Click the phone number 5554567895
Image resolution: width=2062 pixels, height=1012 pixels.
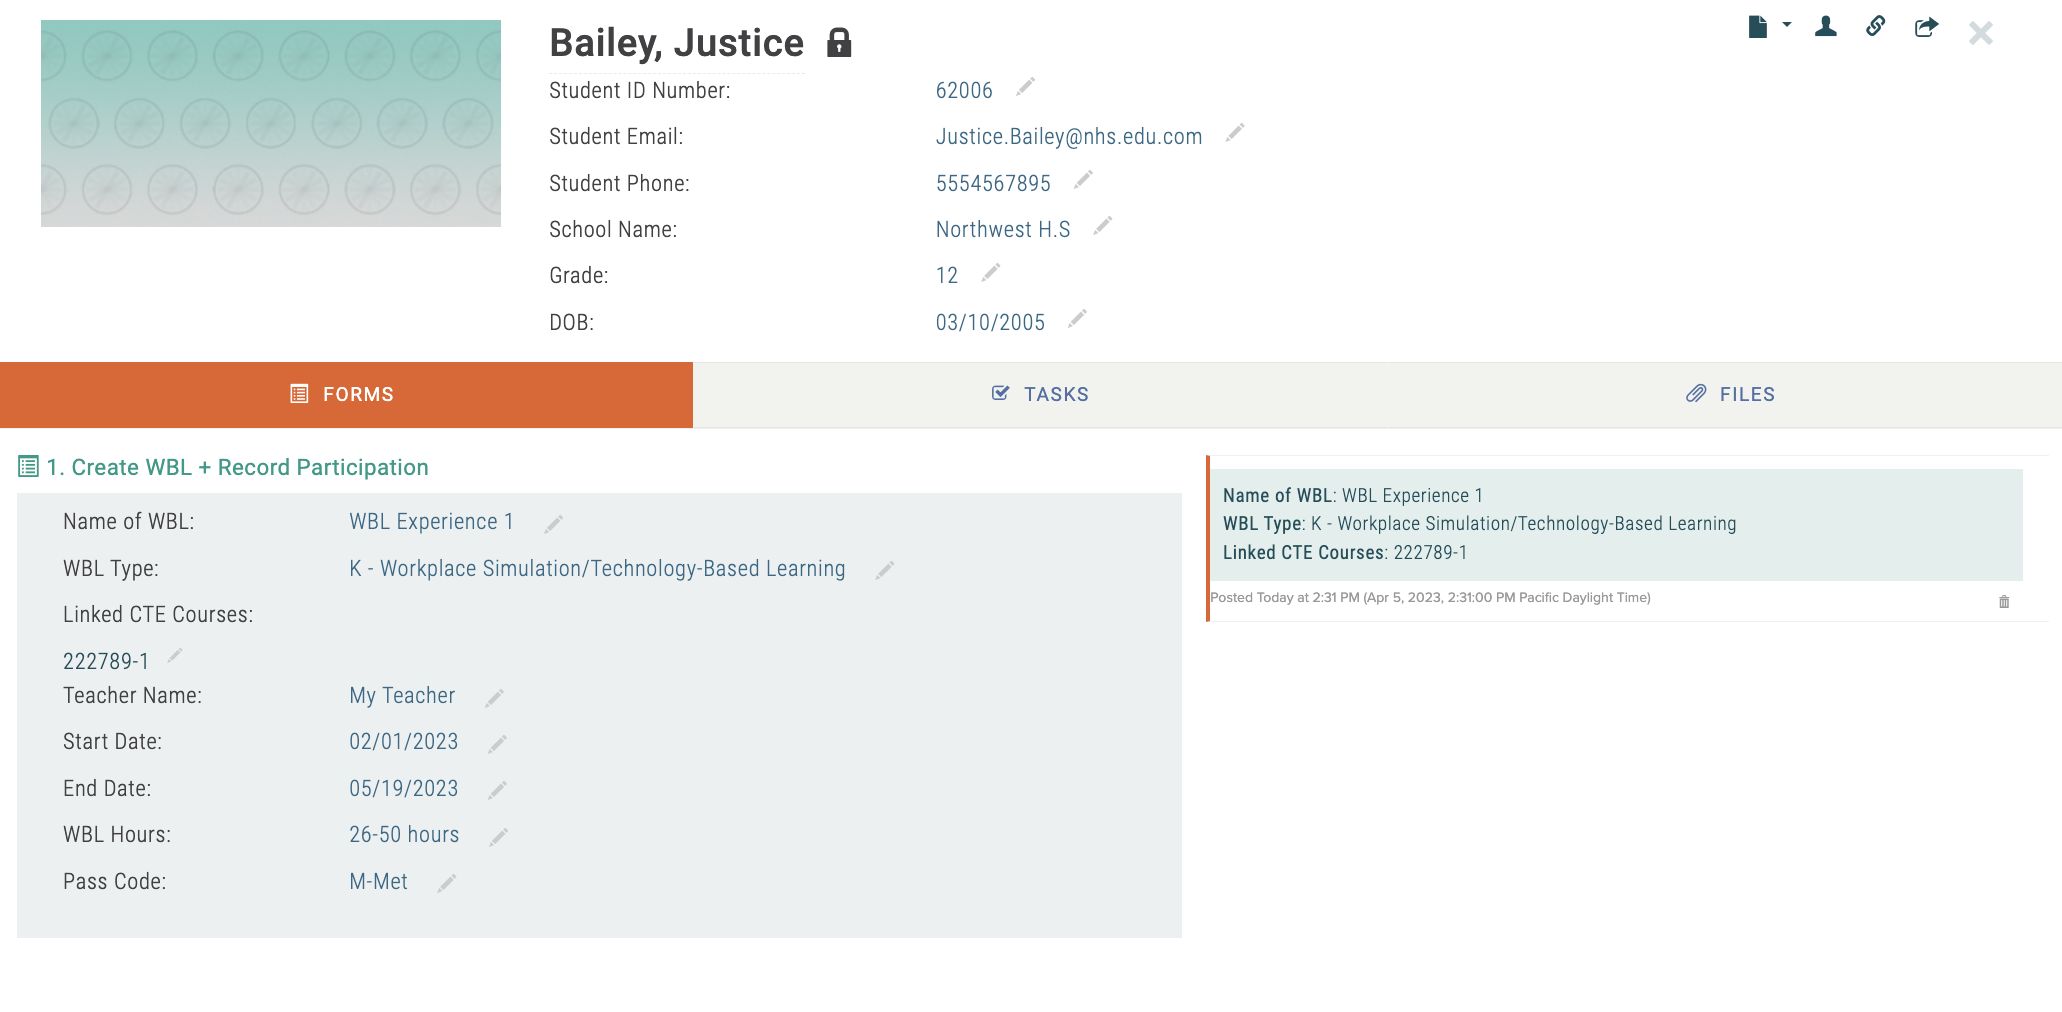click(x=993, y=184)
